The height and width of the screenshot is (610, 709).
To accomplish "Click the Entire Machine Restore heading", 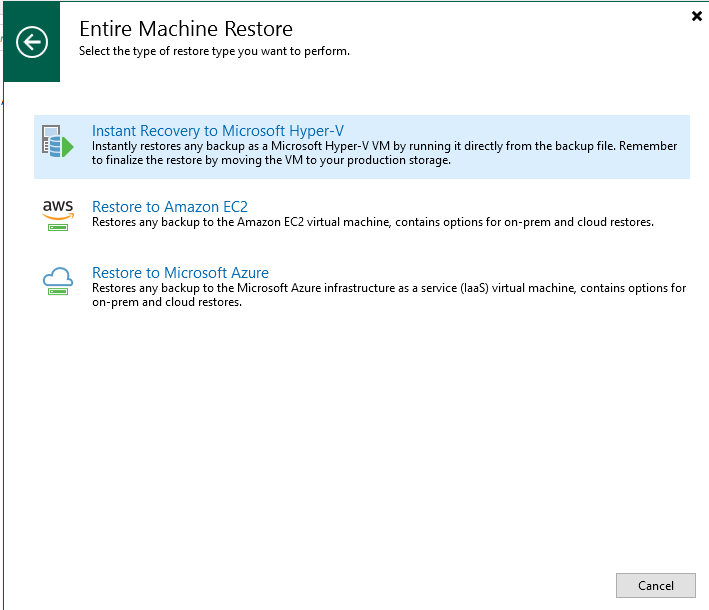I will point(186,29).
